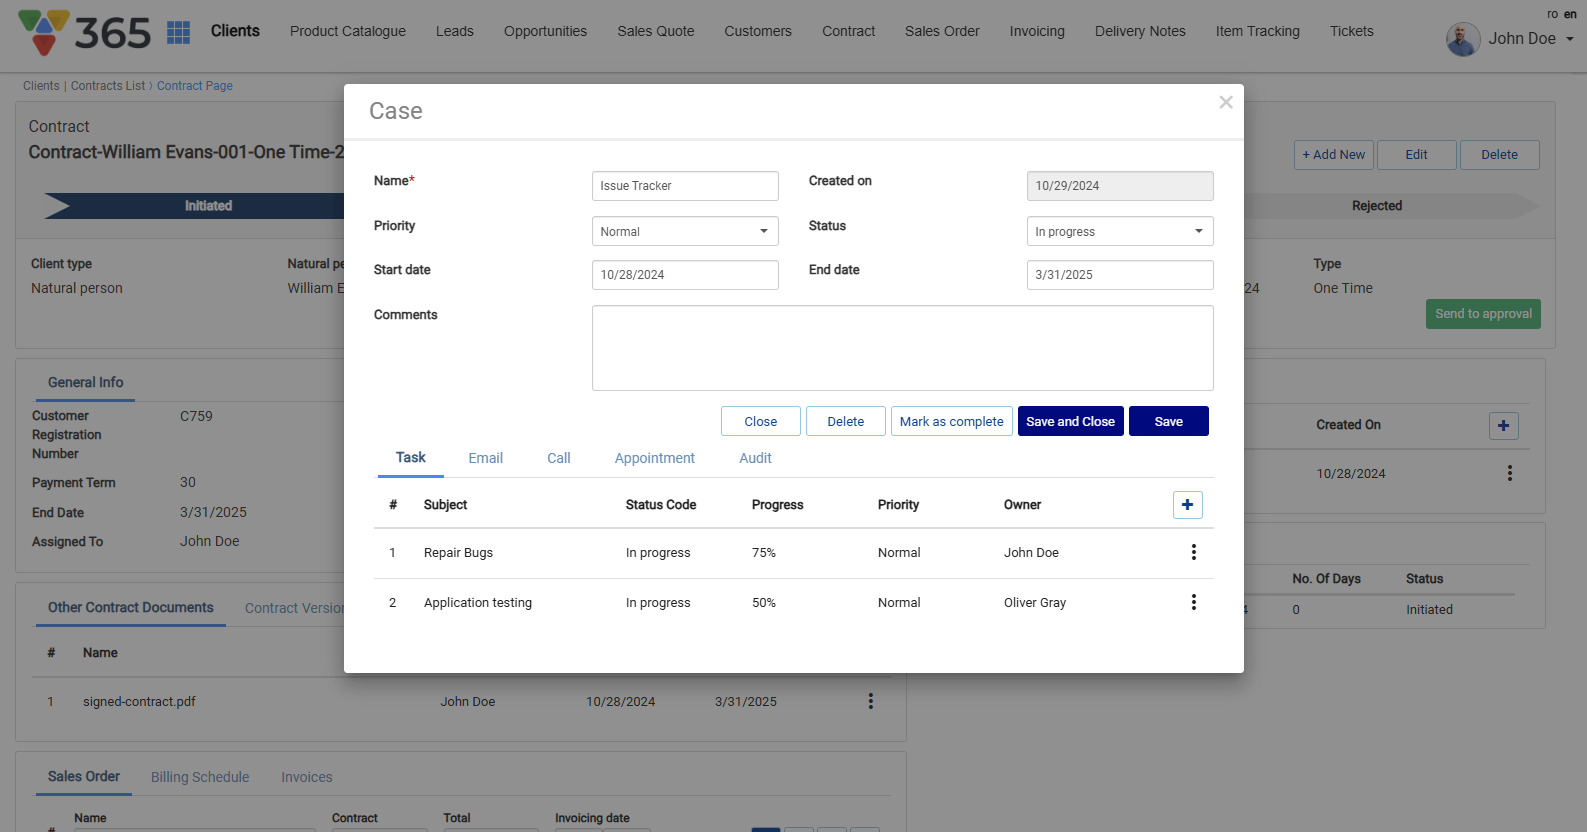Close the Case dialog with the X icon
1587x832 pixels.
pos(1225,102)
